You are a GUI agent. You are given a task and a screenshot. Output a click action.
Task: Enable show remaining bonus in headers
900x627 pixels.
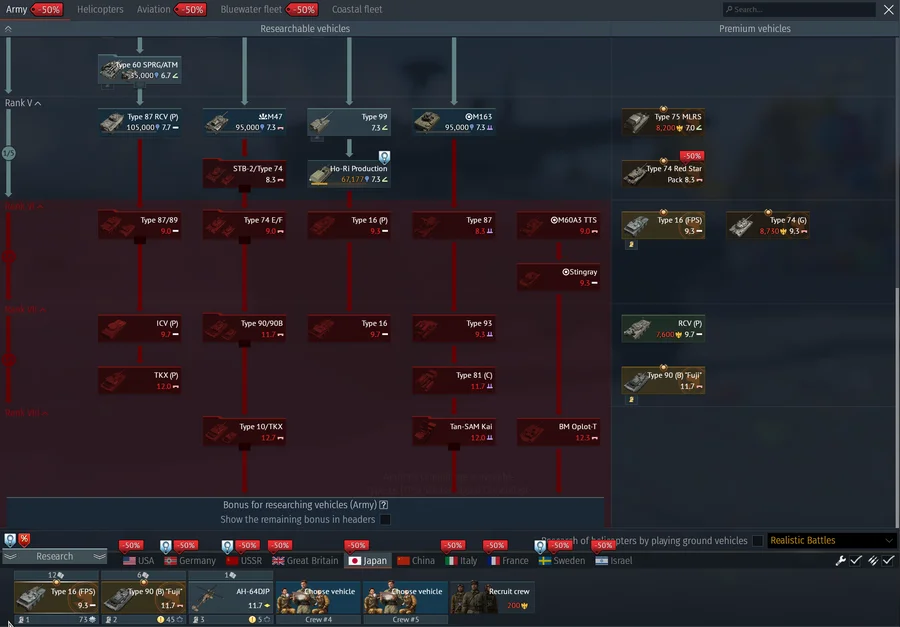pyautogui.click(x=385, y=520)
